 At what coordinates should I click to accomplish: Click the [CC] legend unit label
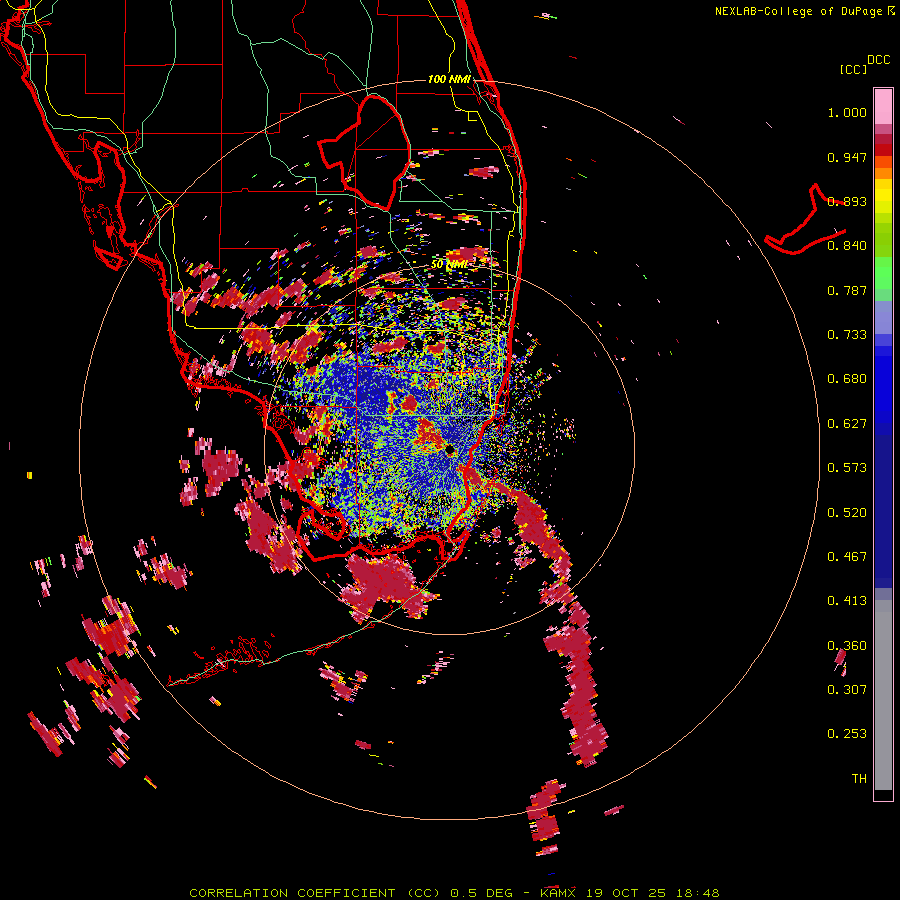tap(853, 69)
